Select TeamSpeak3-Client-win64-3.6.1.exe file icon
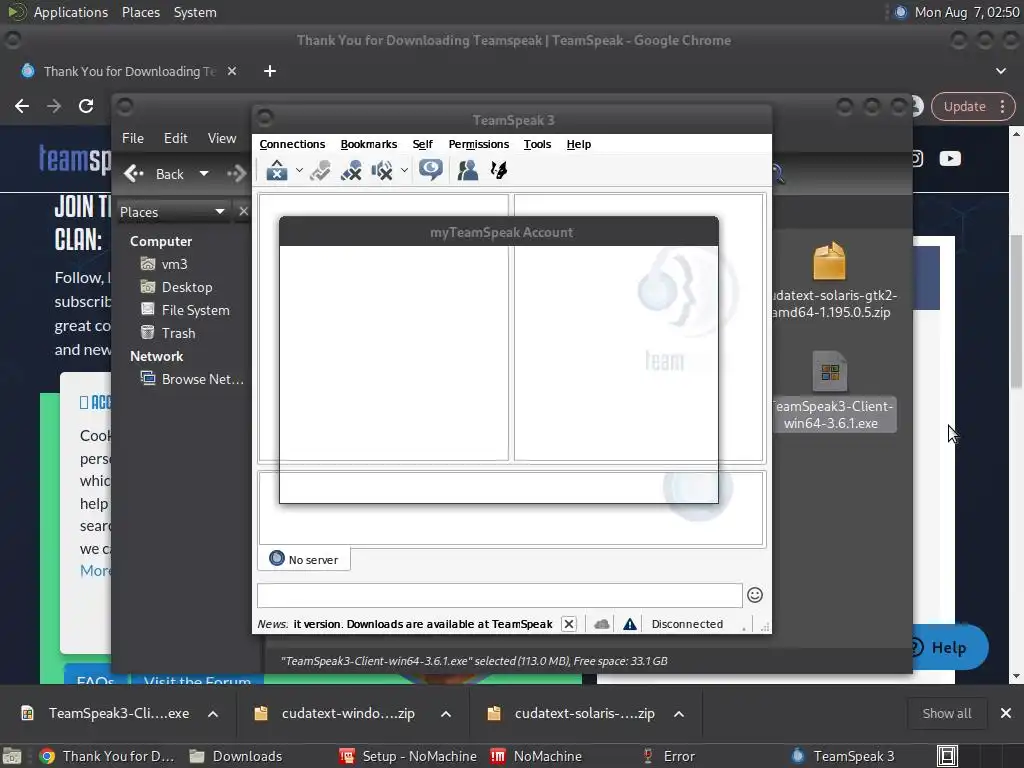This screenshot has height=768, width=1024. tap(829, 371)
